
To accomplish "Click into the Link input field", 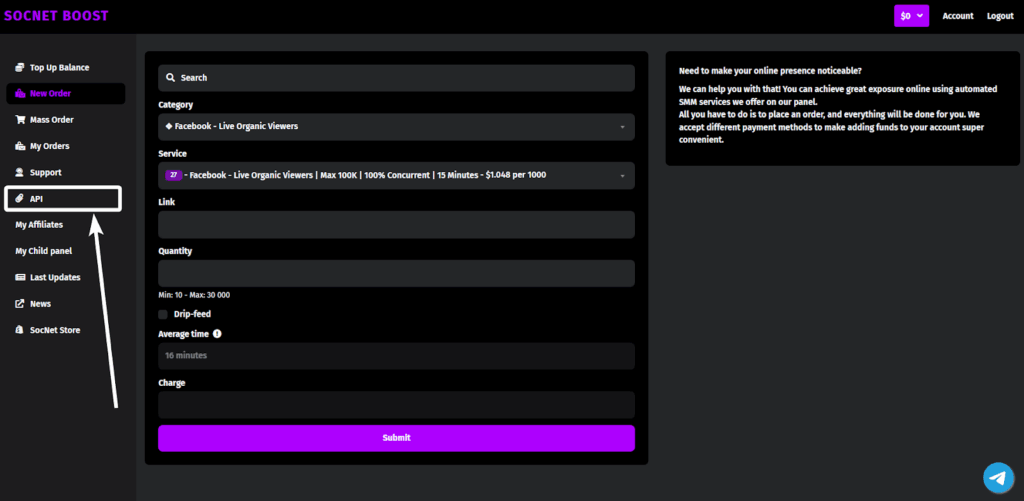I will [396, 225].
